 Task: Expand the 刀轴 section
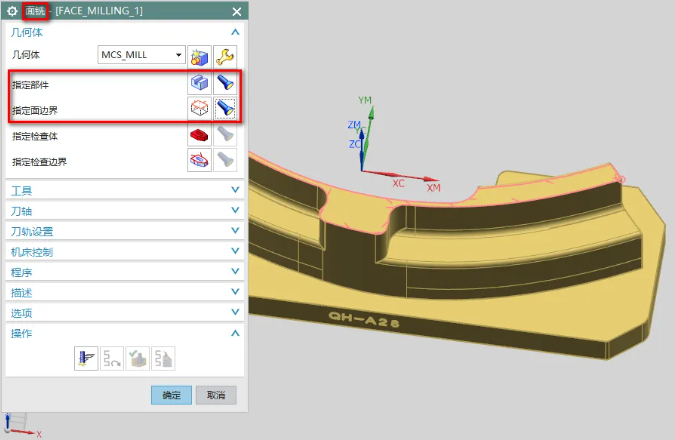tap(235, 211)
